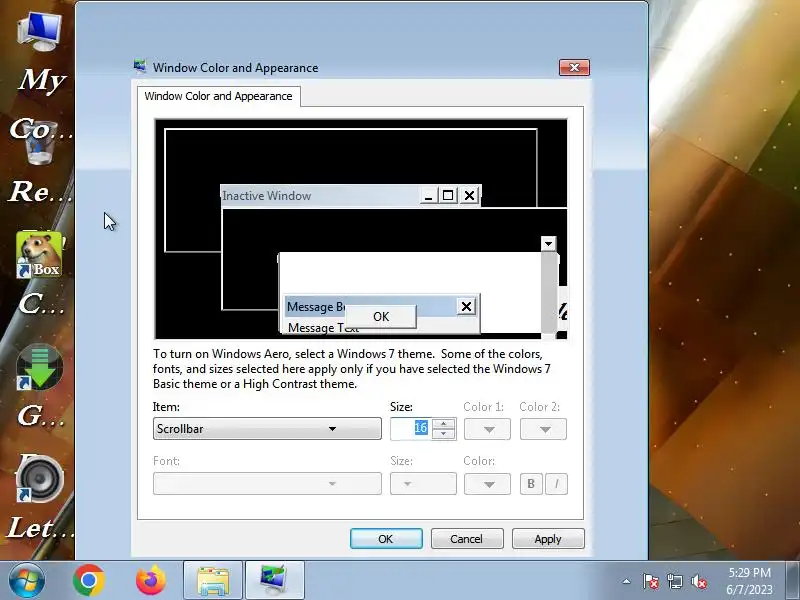Click the item Size field showing 16

[411, 429]
